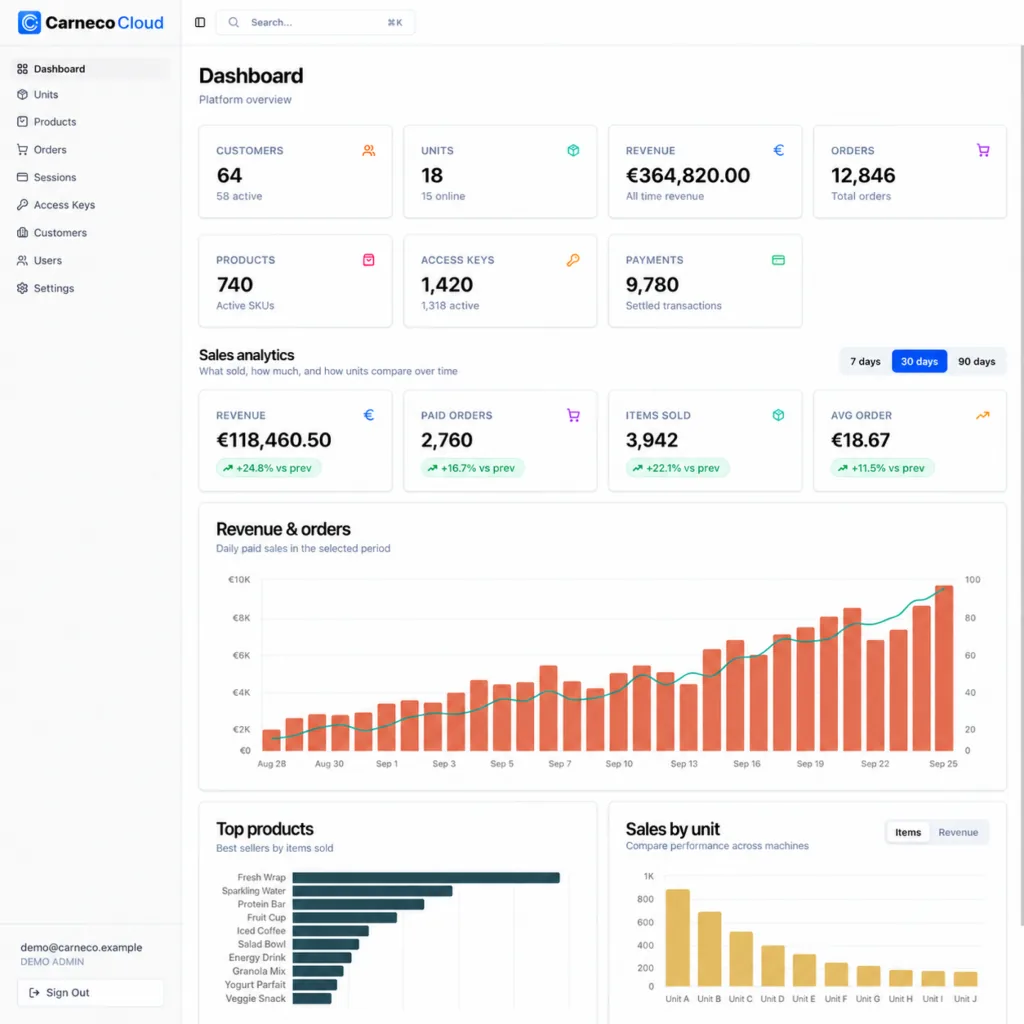Click the +16.7% vs prev badge

coord(473,468)
